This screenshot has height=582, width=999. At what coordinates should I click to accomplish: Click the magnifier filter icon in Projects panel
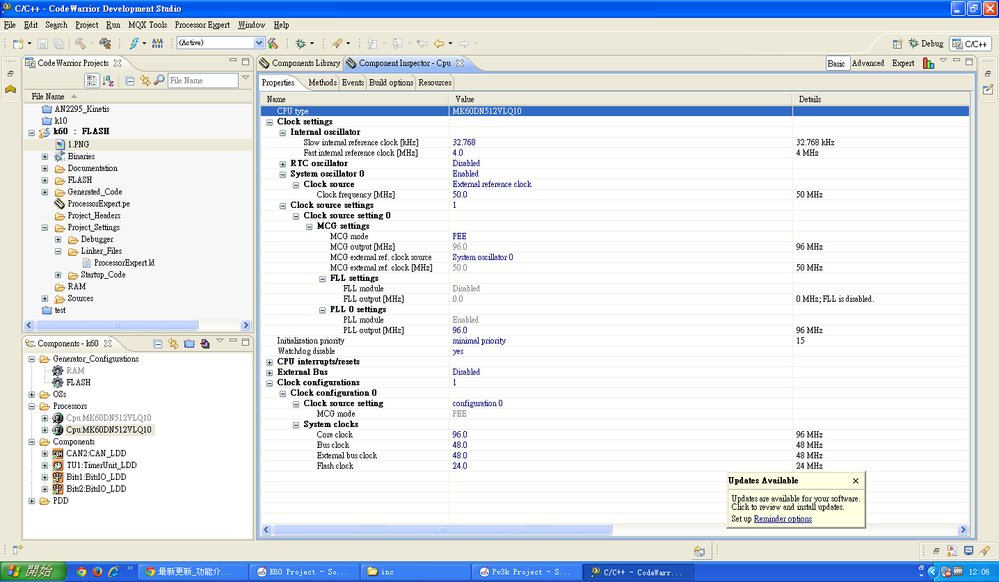click(159, 80)
